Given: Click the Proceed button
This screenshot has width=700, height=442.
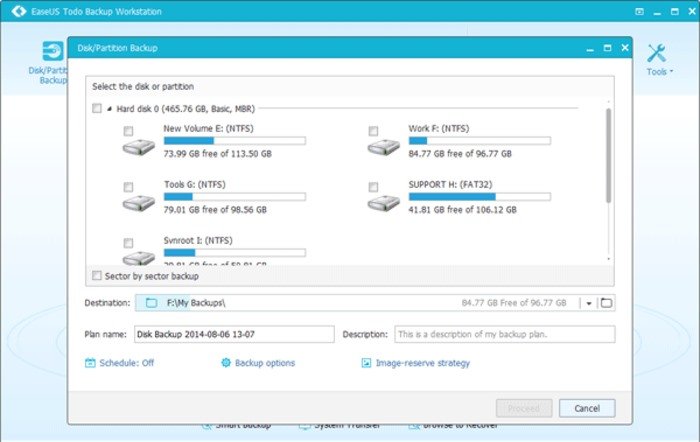Looking at the screenshot, I should coord(524,408).
